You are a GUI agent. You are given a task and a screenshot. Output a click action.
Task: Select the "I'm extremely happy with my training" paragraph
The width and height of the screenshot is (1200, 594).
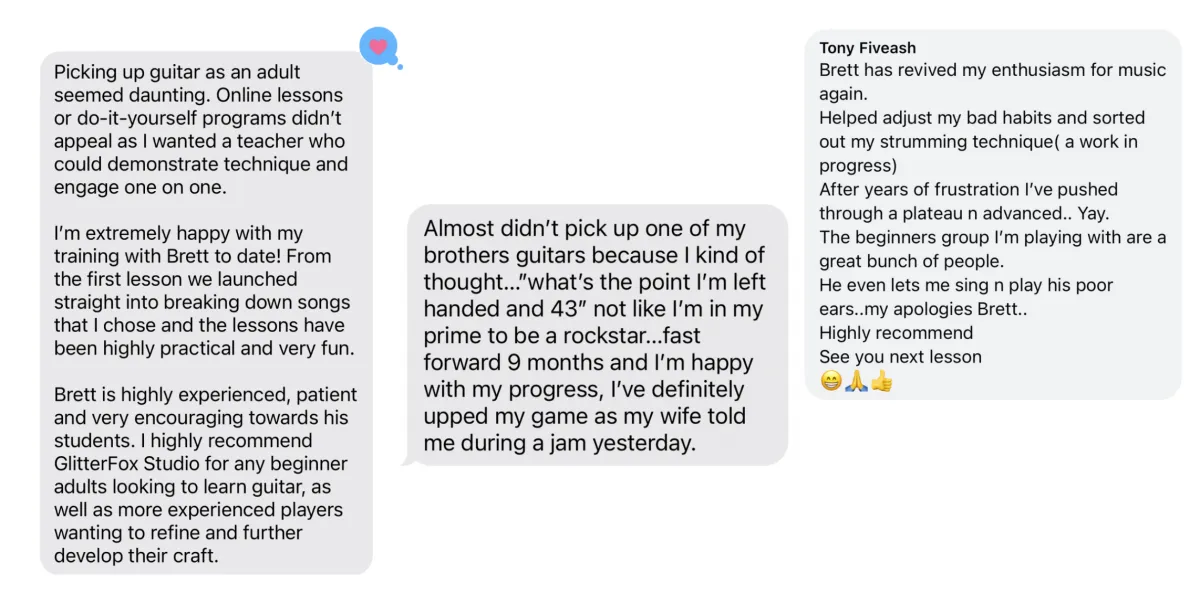tap(200, 291)
